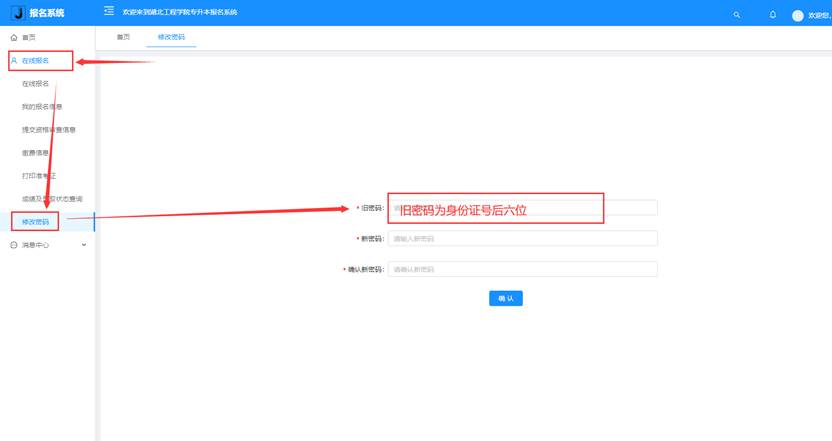Image resolution: width=832 pixels, height=441 pixels.
Task: Click the person icon beside 在线报名 menu
Action: click(14, 61)
